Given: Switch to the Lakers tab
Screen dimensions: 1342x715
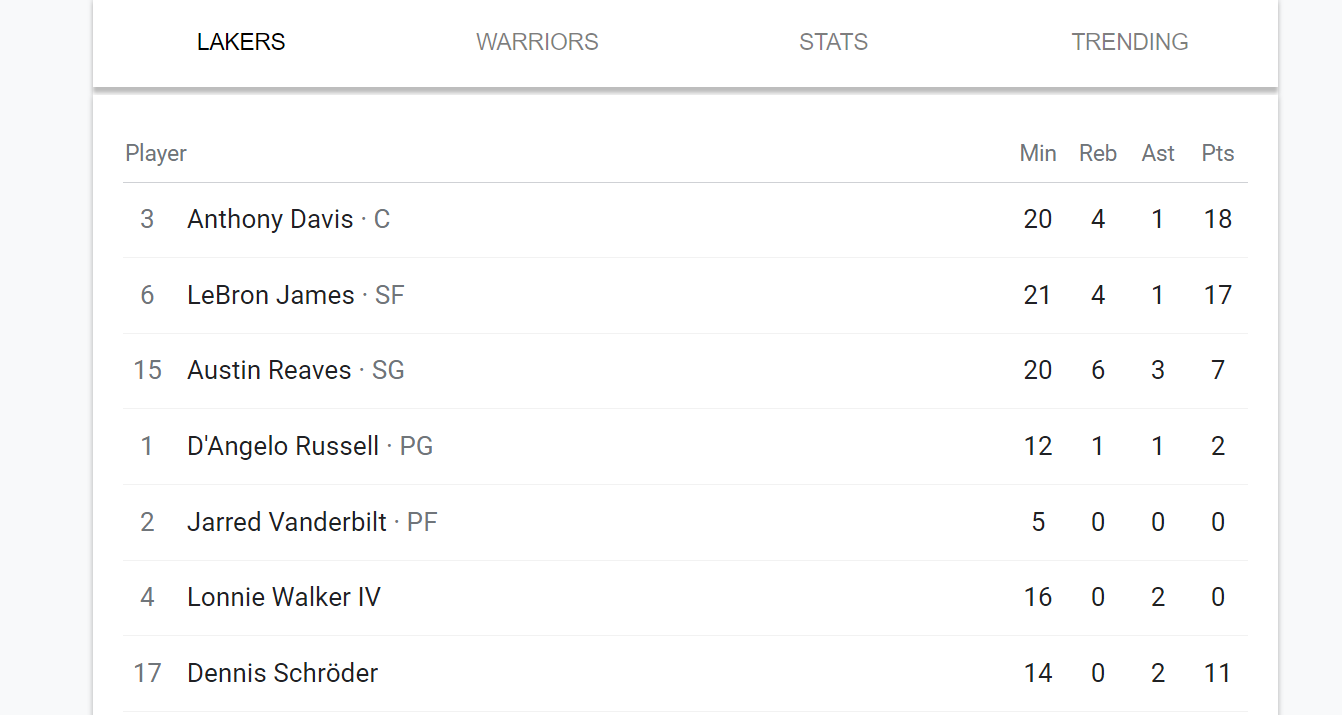Looking at the screenshot, I should click(241, 42).
